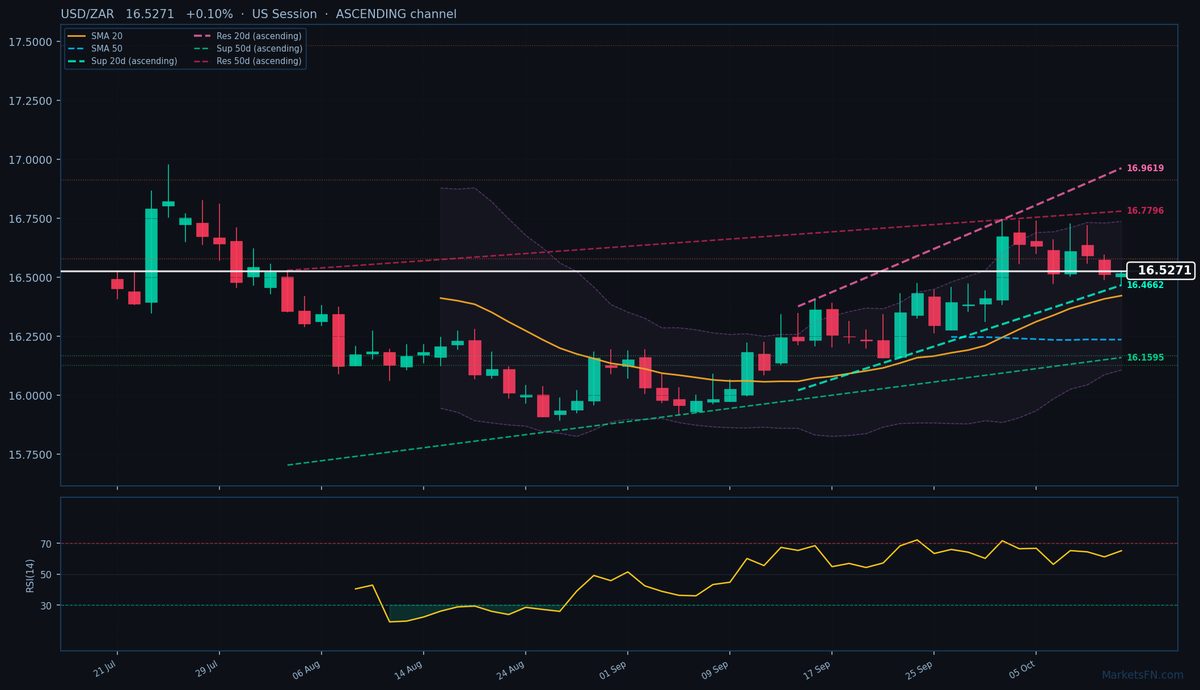Click the SMA 50 legend entry
Screen dimensions: 1200x690
pos(95,48)
